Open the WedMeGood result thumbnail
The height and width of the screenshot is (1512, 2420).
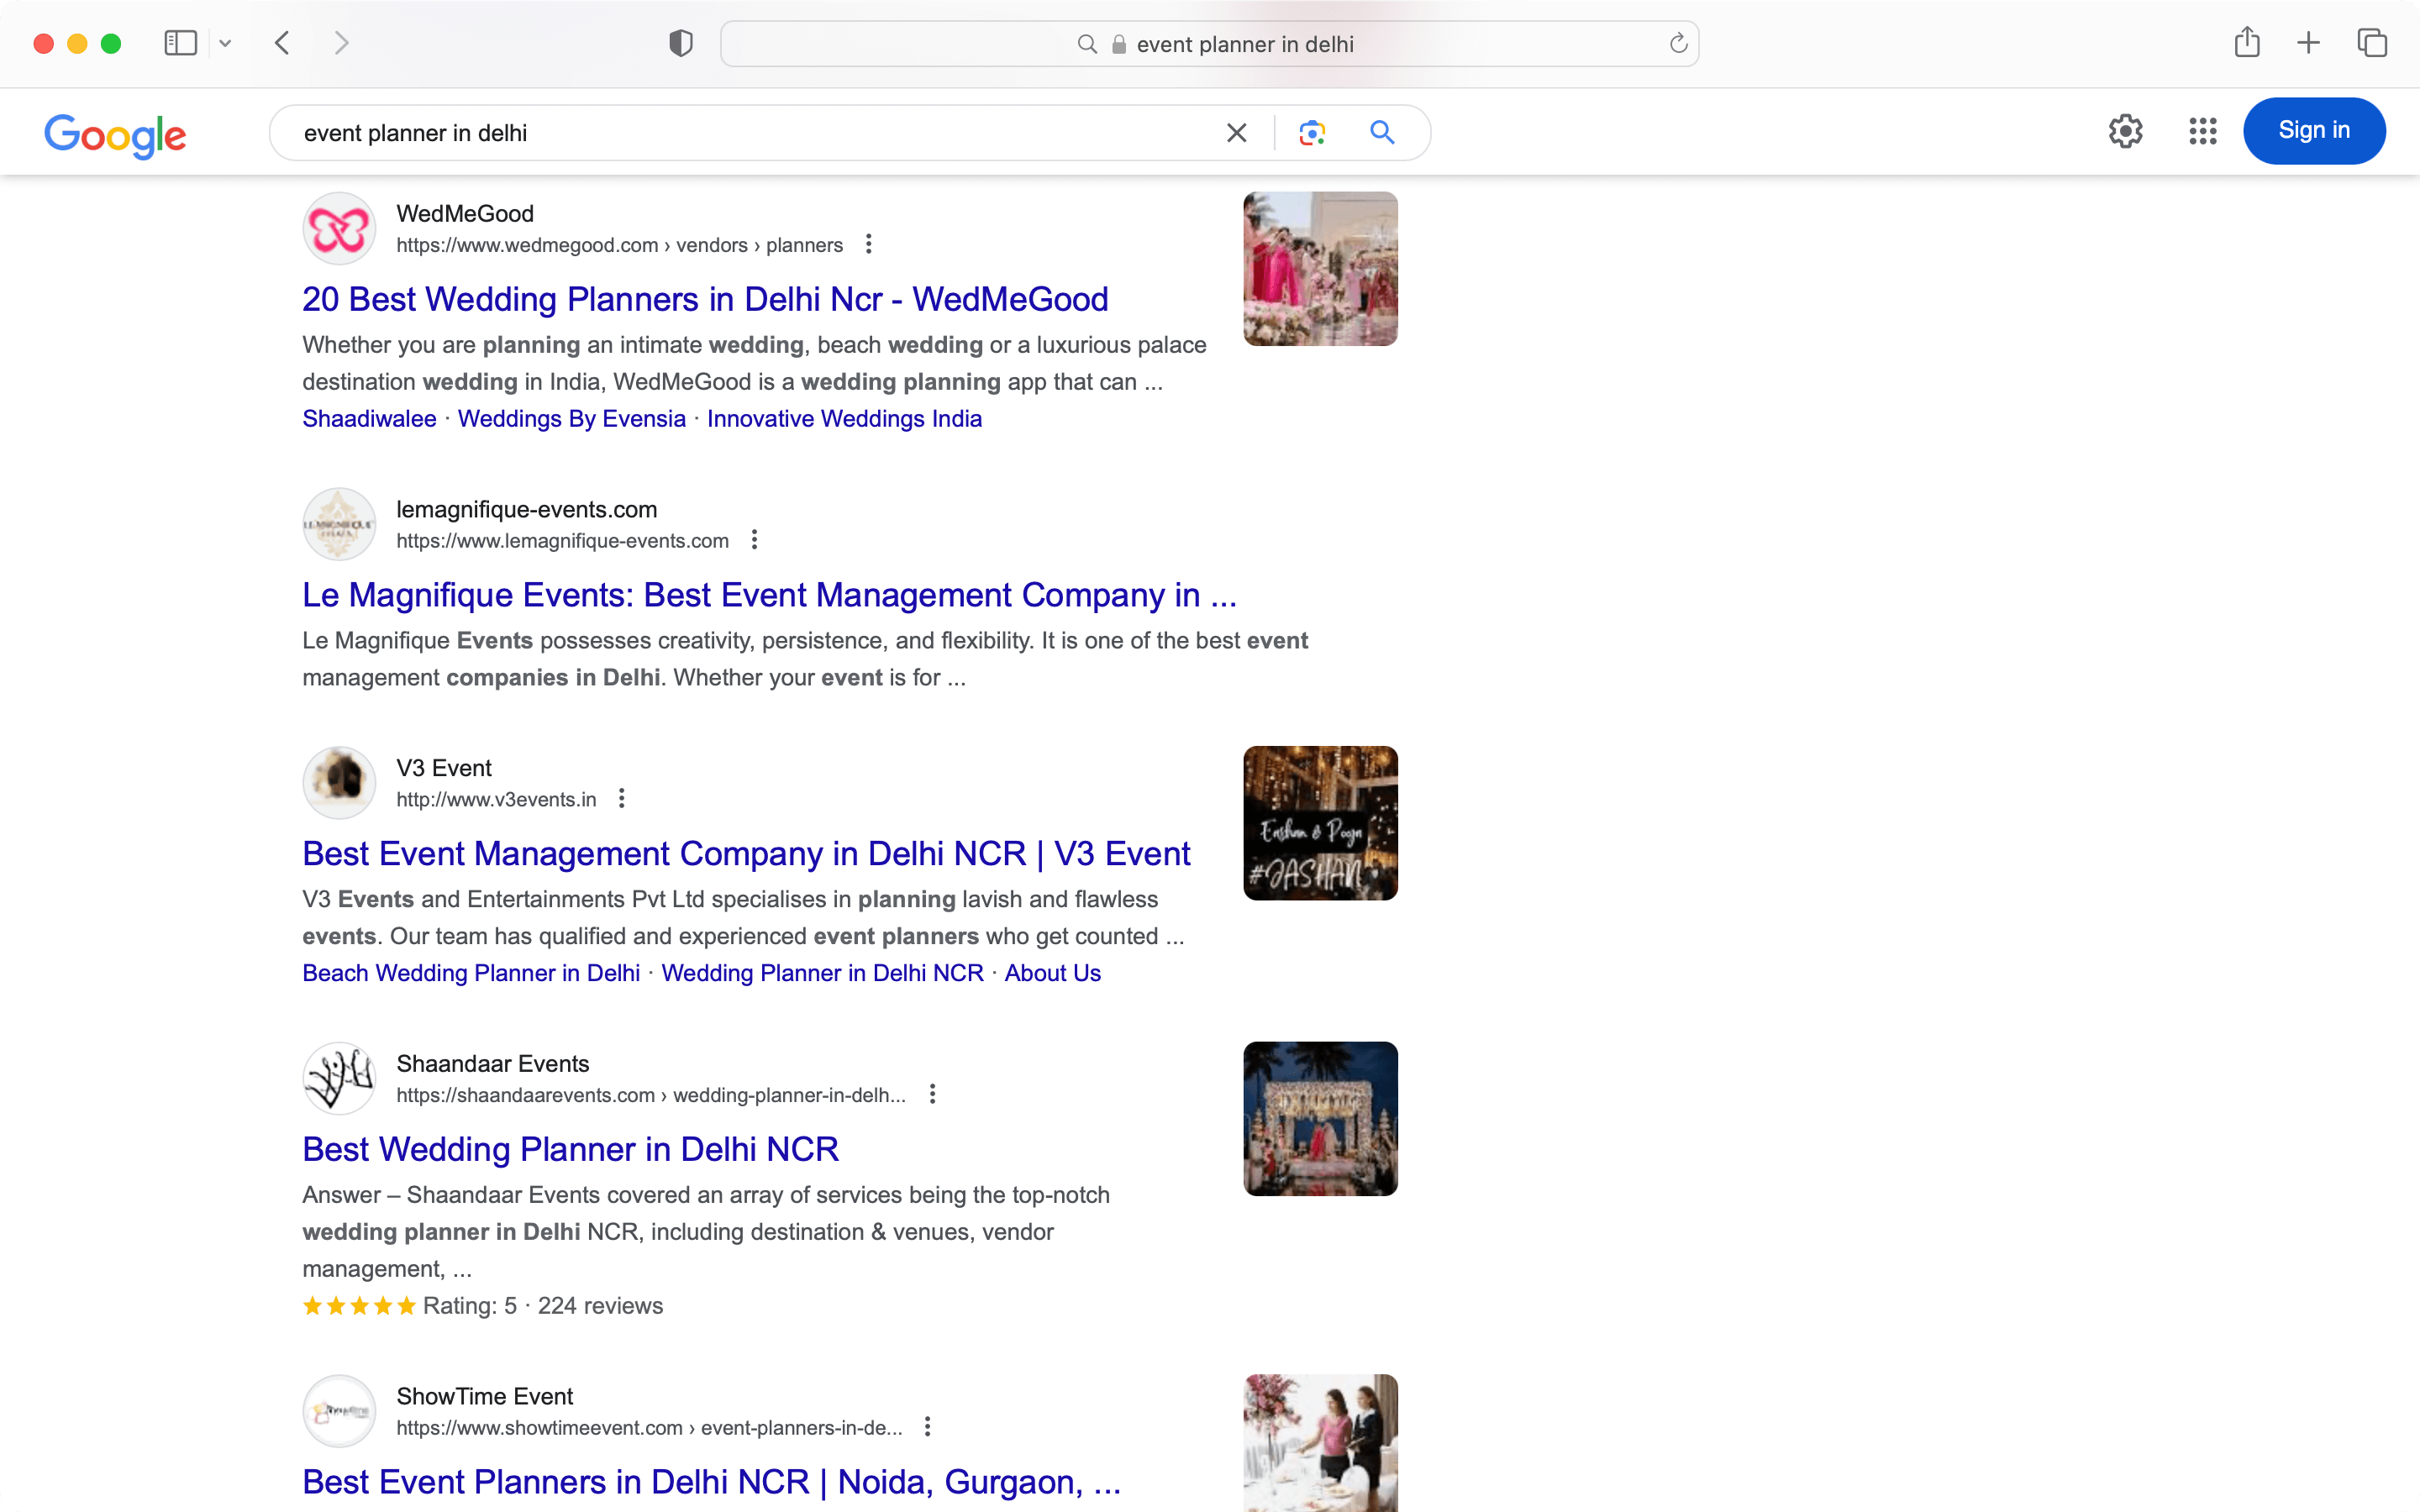(x=1320, y=269)
